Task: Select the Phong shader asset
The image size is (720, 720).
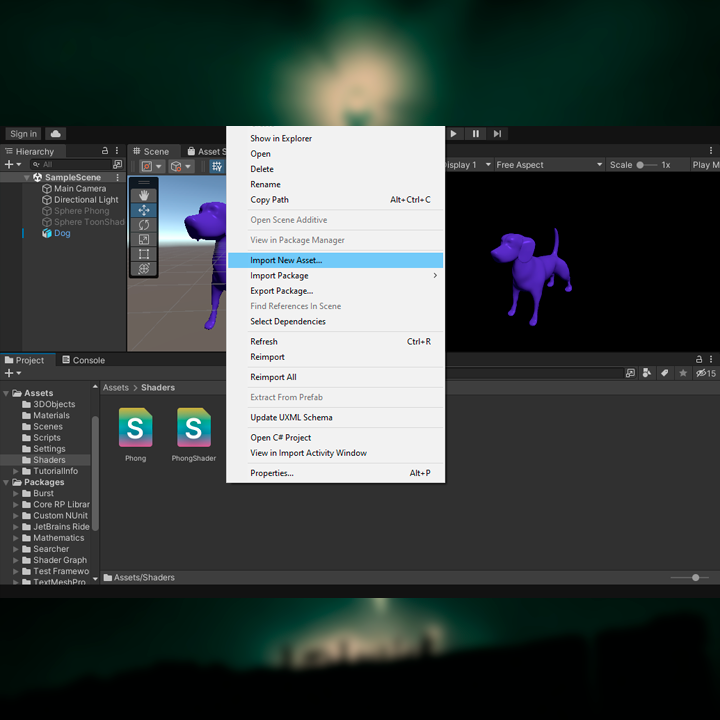Action: coord(135,434)
